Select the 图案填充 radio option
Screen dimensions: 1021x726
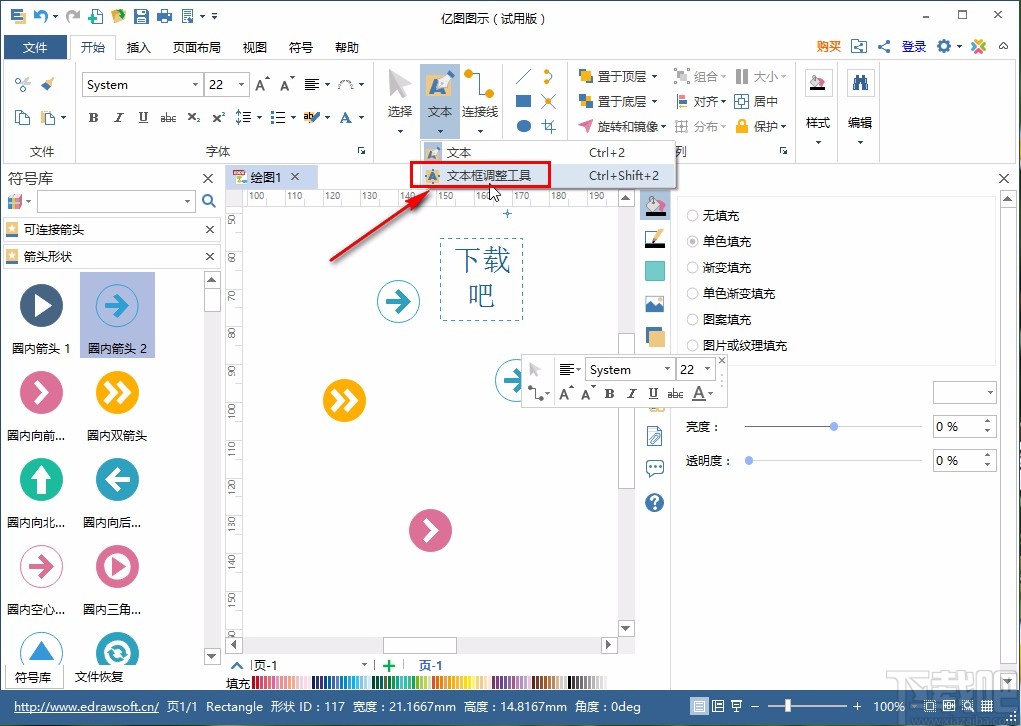tap(693, 320)
